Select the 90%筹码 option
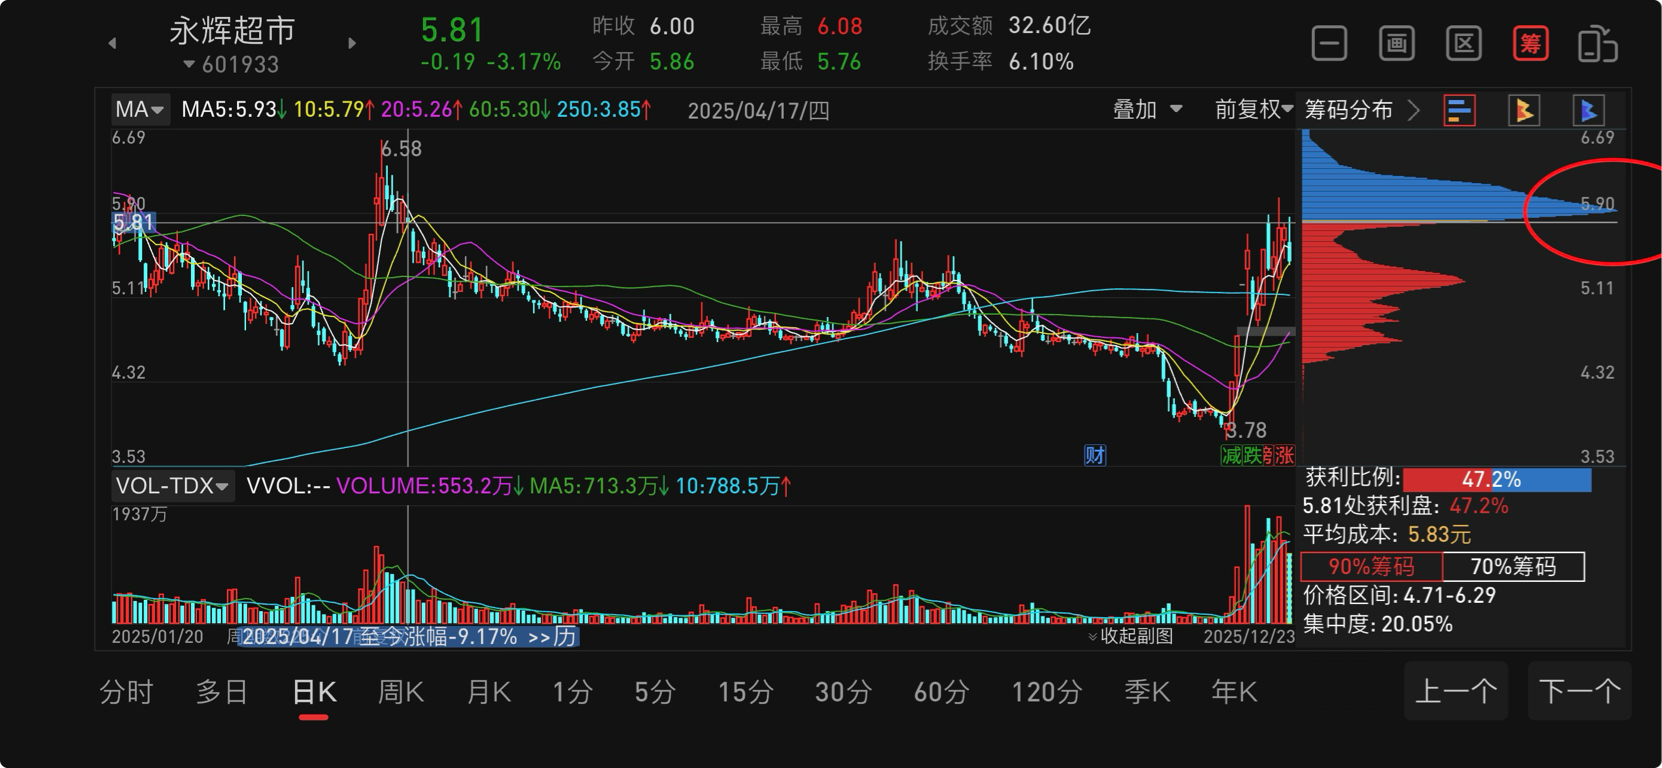 1372,566
